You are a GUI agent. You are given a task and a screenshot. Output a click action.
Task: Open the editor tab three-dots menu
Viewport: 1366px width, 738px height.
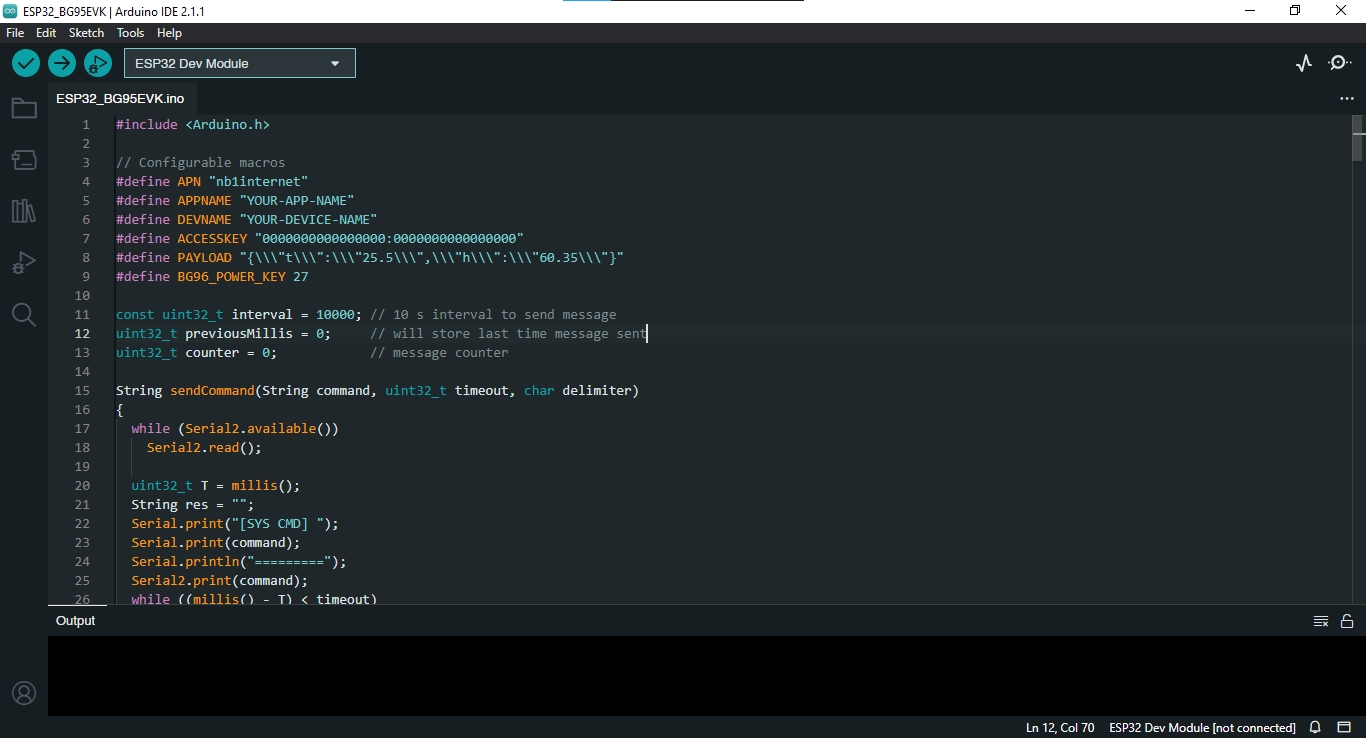(1346, 99)
